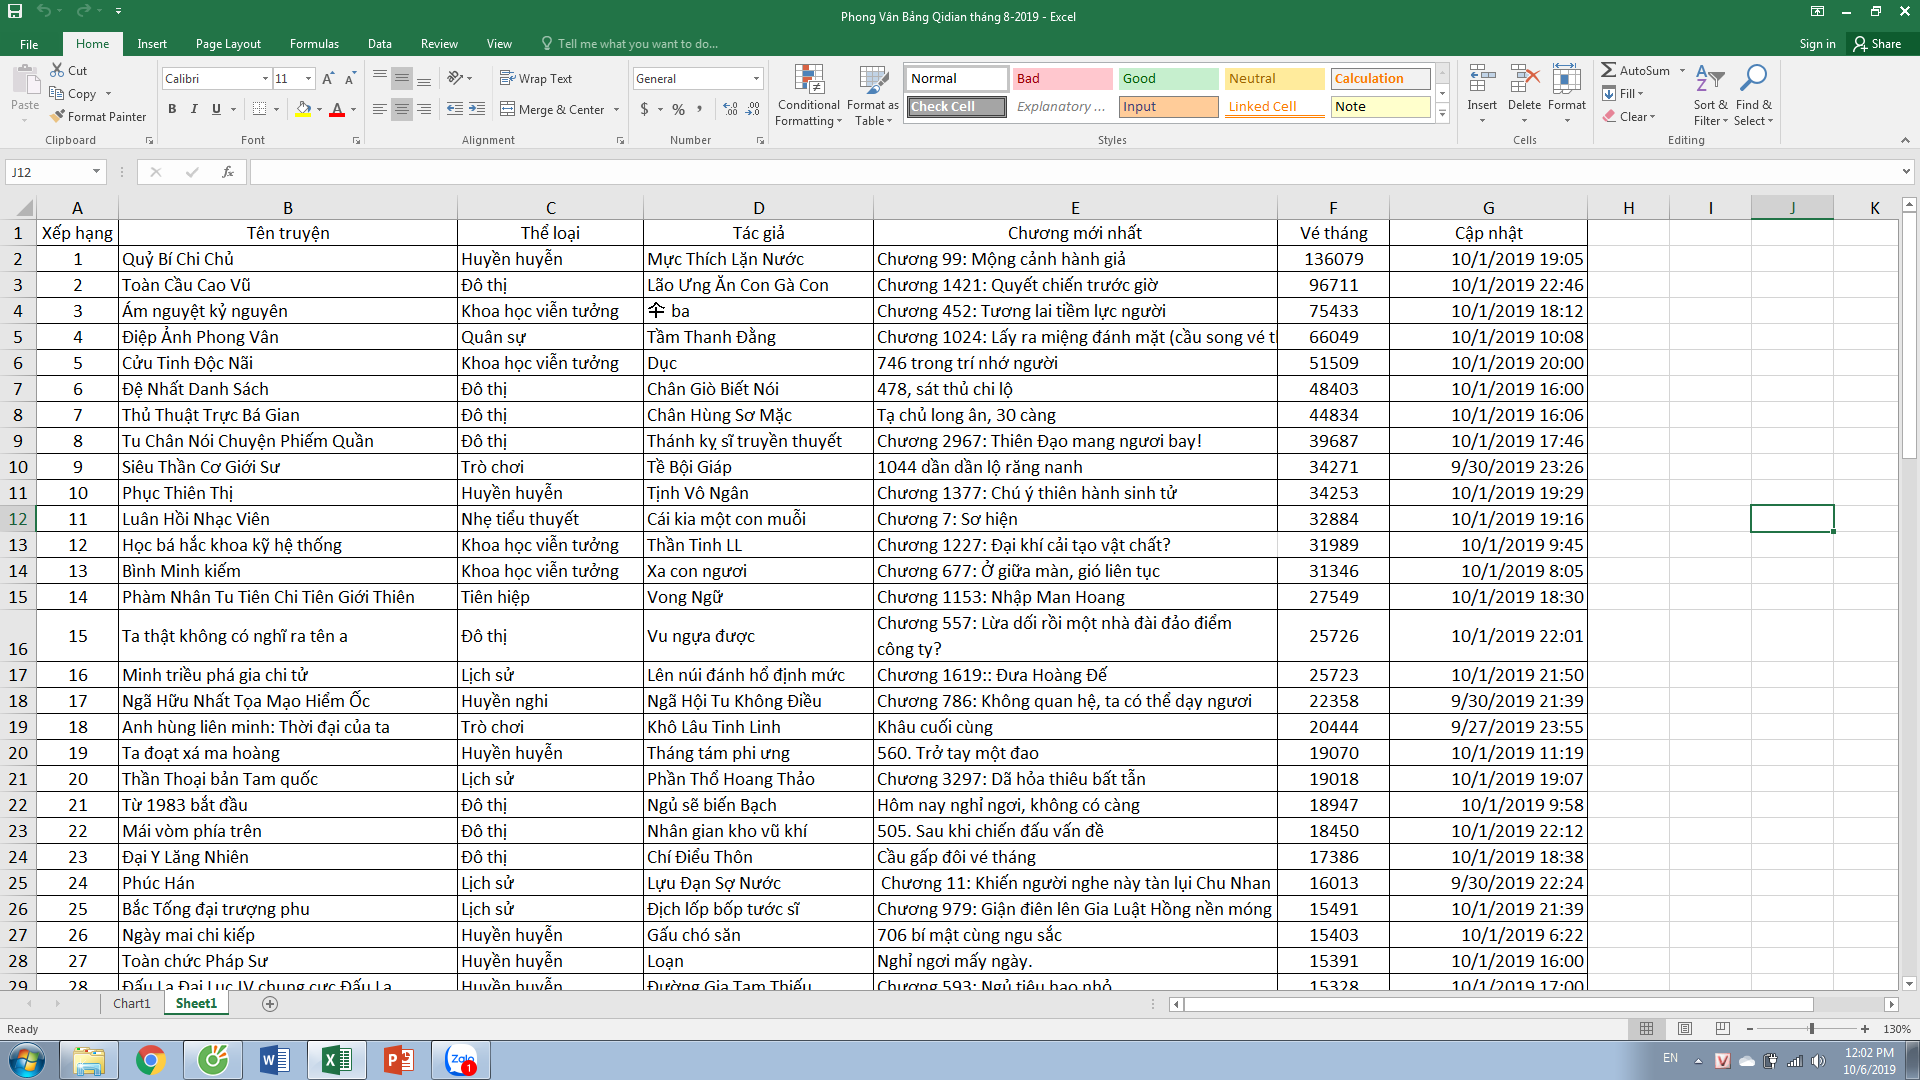Open the font name dropdown
This screenshot has height=1080, width=1920.
tap(265, 79)
